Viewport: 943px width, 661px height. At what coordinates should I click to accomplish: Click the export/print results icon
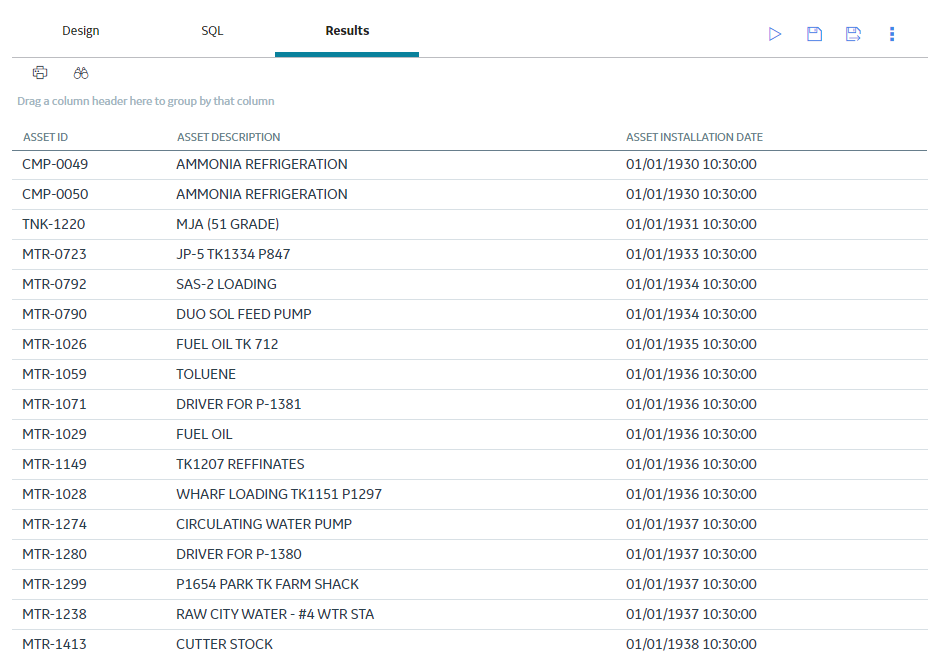40,73
